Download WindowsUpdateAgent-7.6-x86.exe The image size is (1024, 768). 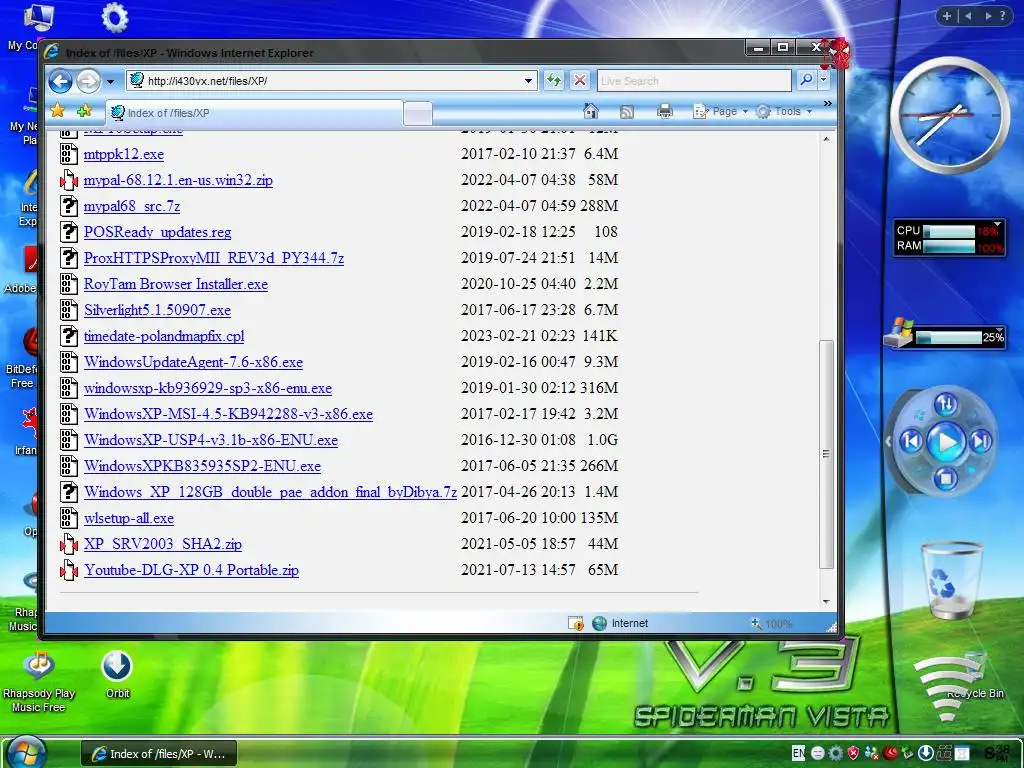[193, 362]
